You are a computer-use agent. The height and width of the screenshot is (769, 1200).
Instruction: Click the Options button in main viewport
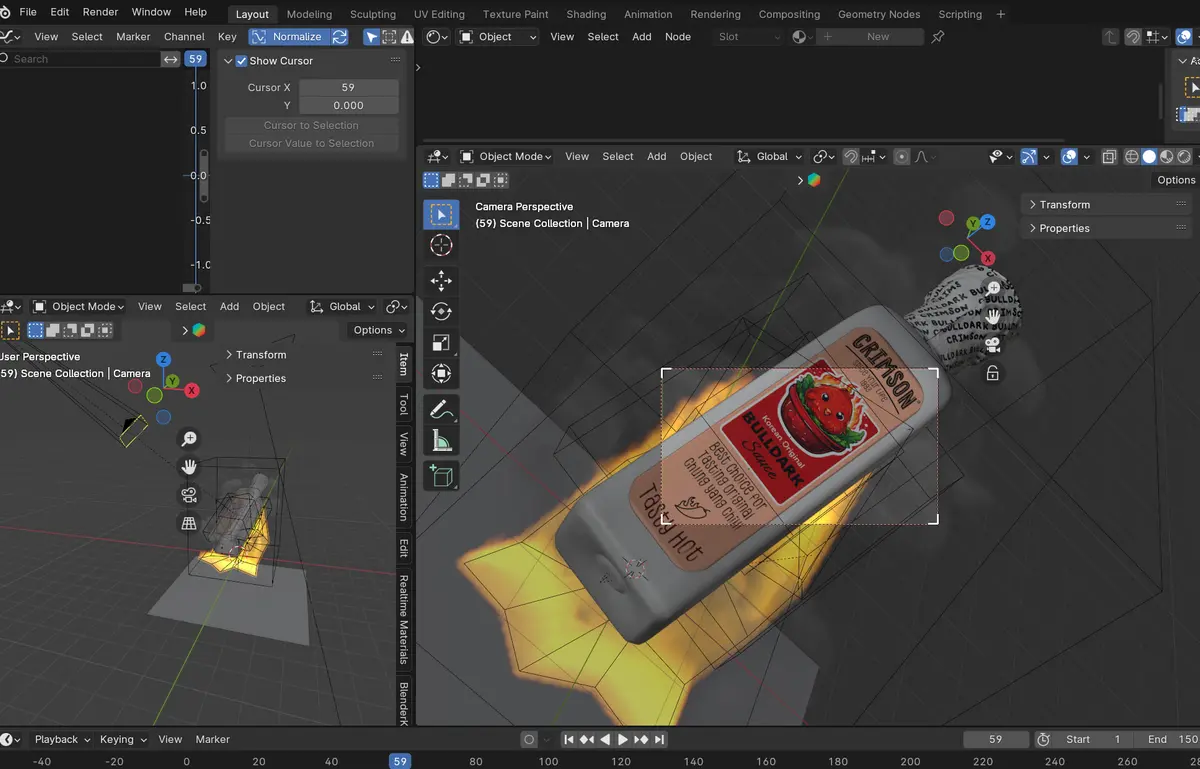pyautogui.click(x=1175, y=180)
